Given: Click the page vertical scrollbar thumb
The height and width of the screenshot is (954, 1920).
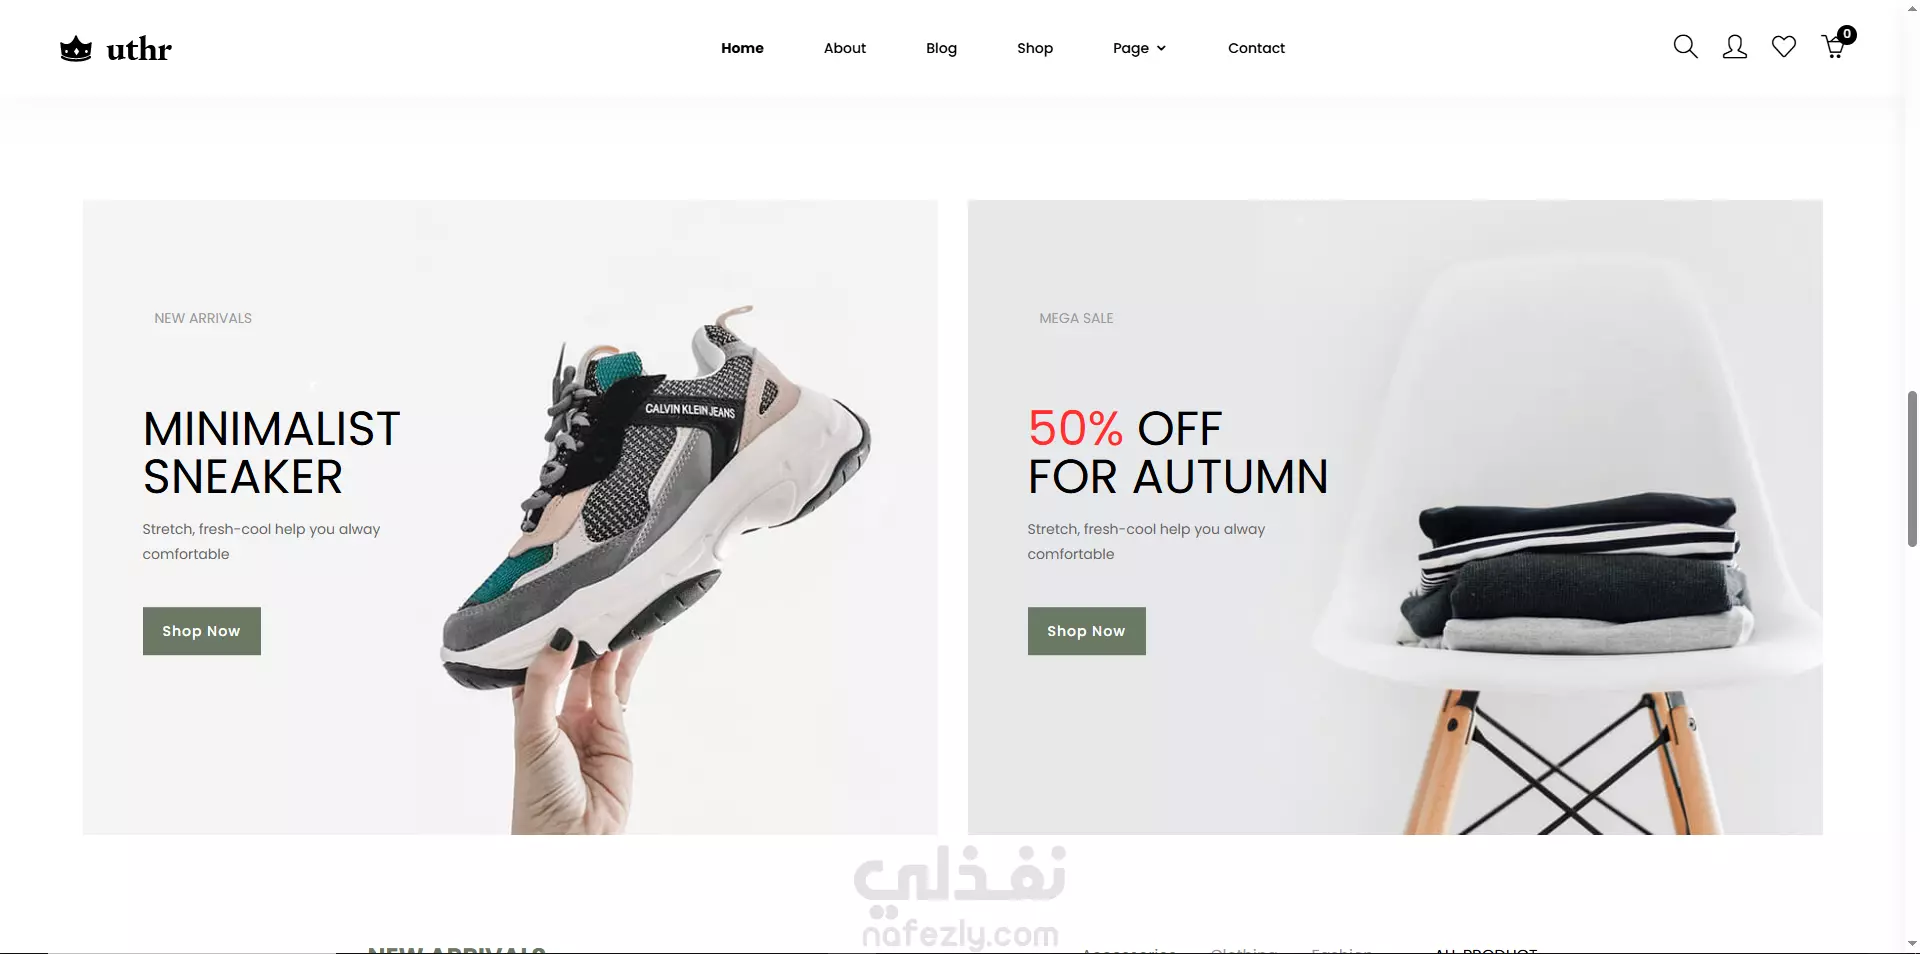Looking at the screenshot, I should tap(1912, 469).
